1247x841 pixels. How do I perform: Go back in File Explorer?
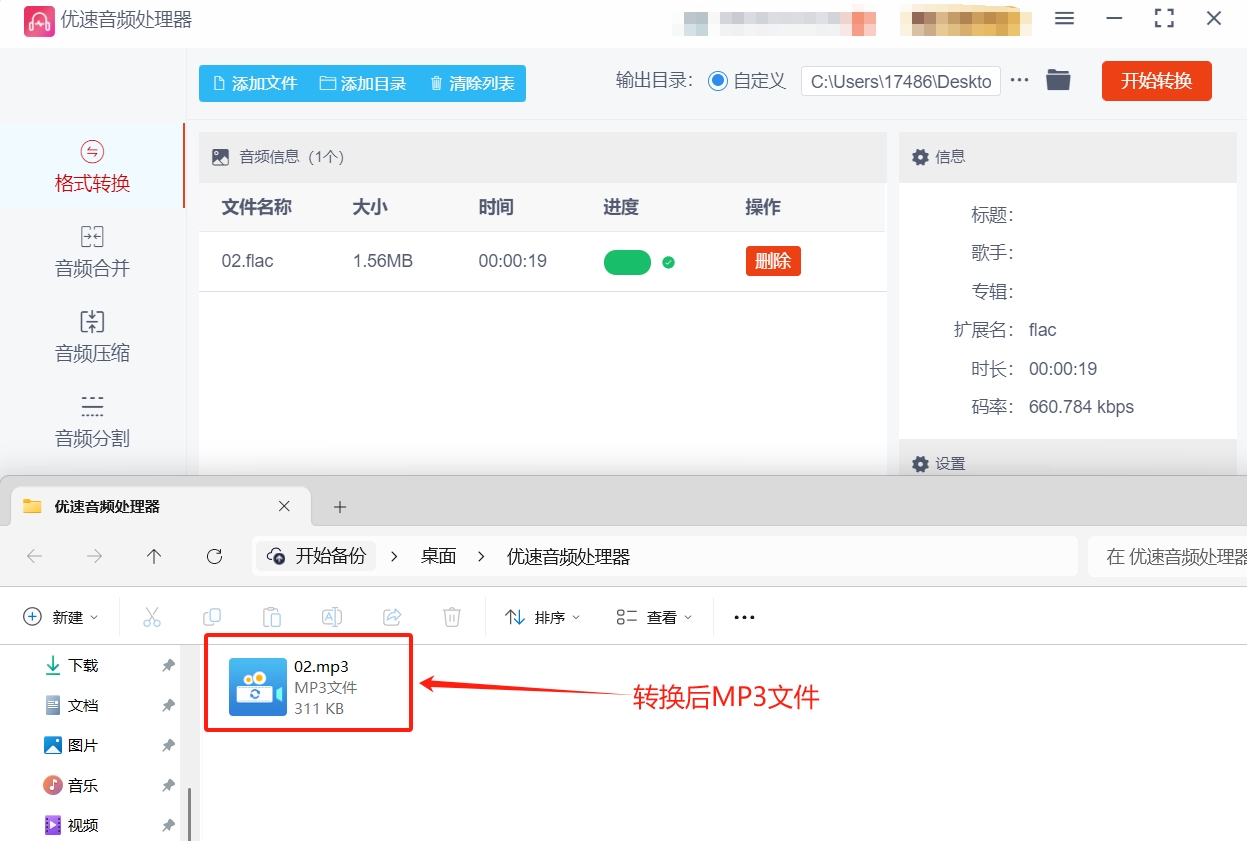click(34, 557)
